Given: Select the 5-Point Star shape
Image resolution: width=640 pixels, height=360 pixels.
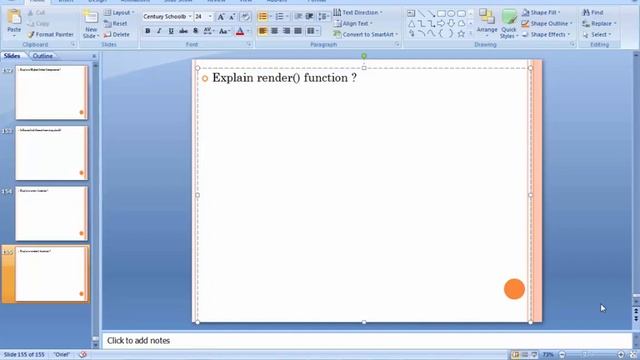Looking at the screenshot, I should [461, 34].
